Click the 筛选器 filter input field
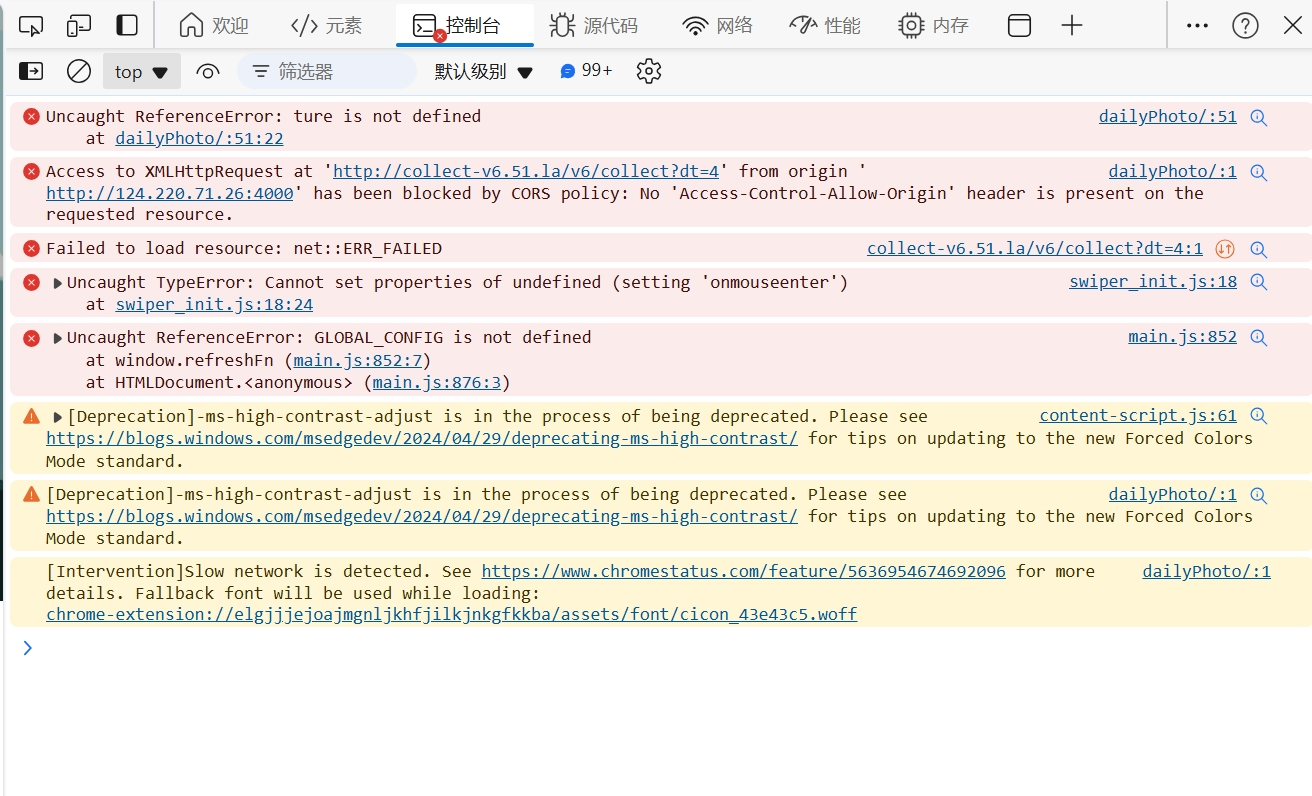This screenshot has width=1312, height=796. point(330,71)
